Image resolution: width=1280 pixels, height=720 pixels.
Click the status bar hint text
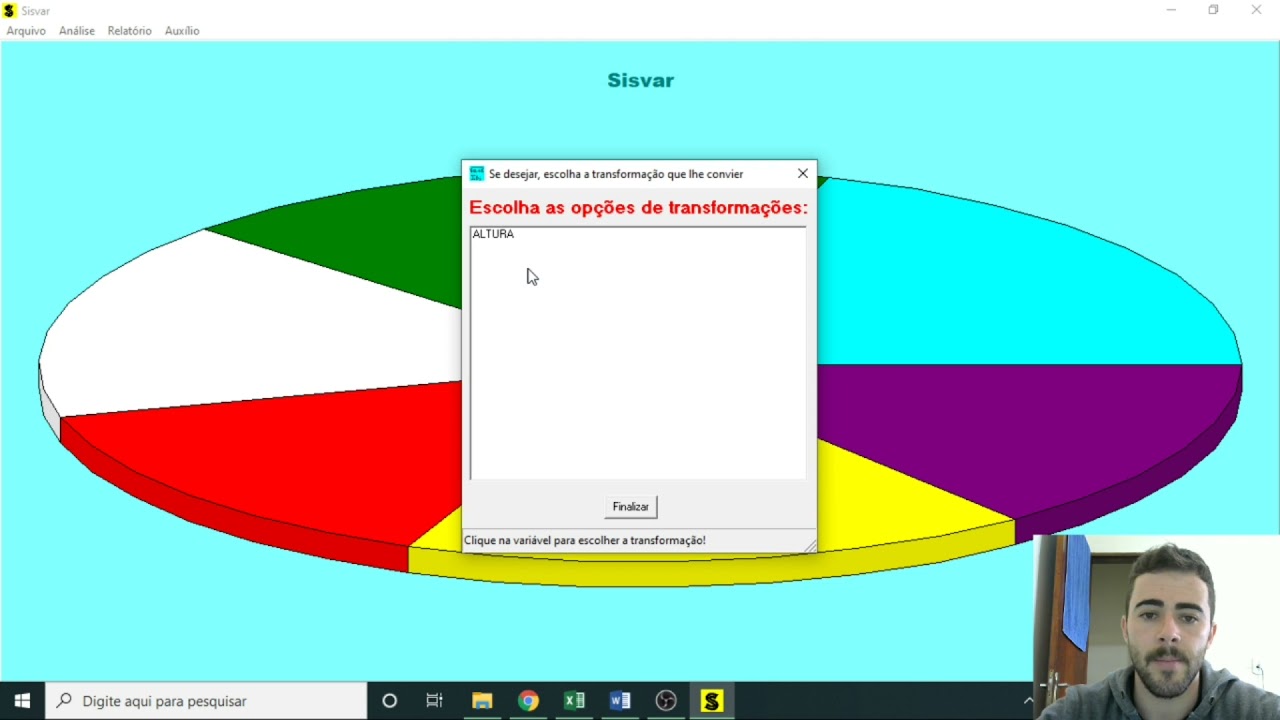[x=585, y=541]
